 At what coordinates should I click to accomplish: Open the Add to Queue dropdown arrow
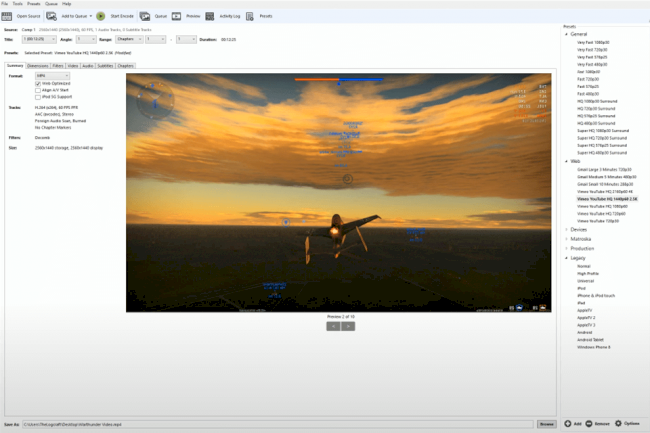pos(91,16)
